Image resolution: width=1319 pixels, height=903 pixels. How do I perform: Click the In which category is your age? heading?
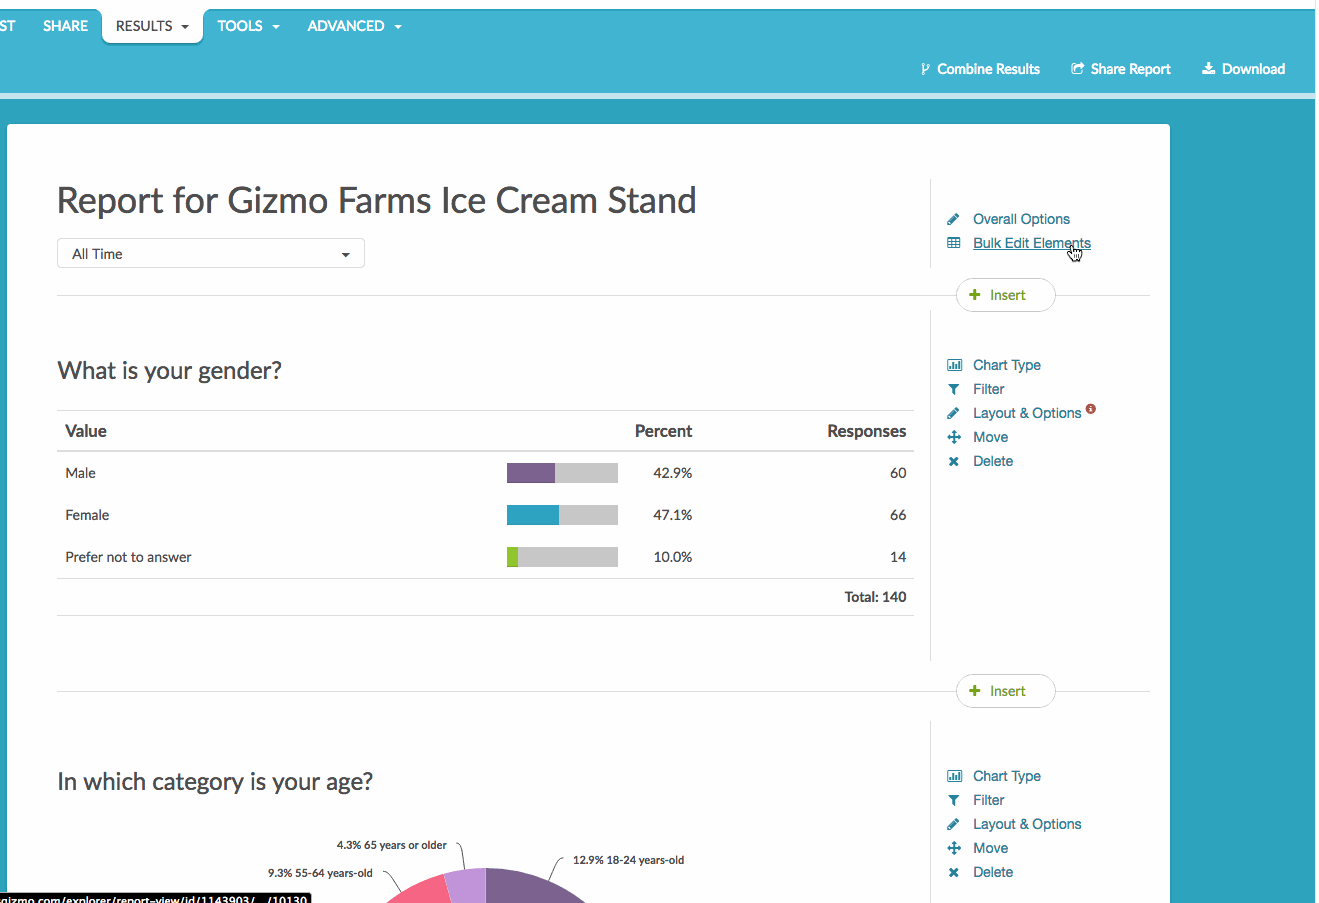click(x=215, y=782)
